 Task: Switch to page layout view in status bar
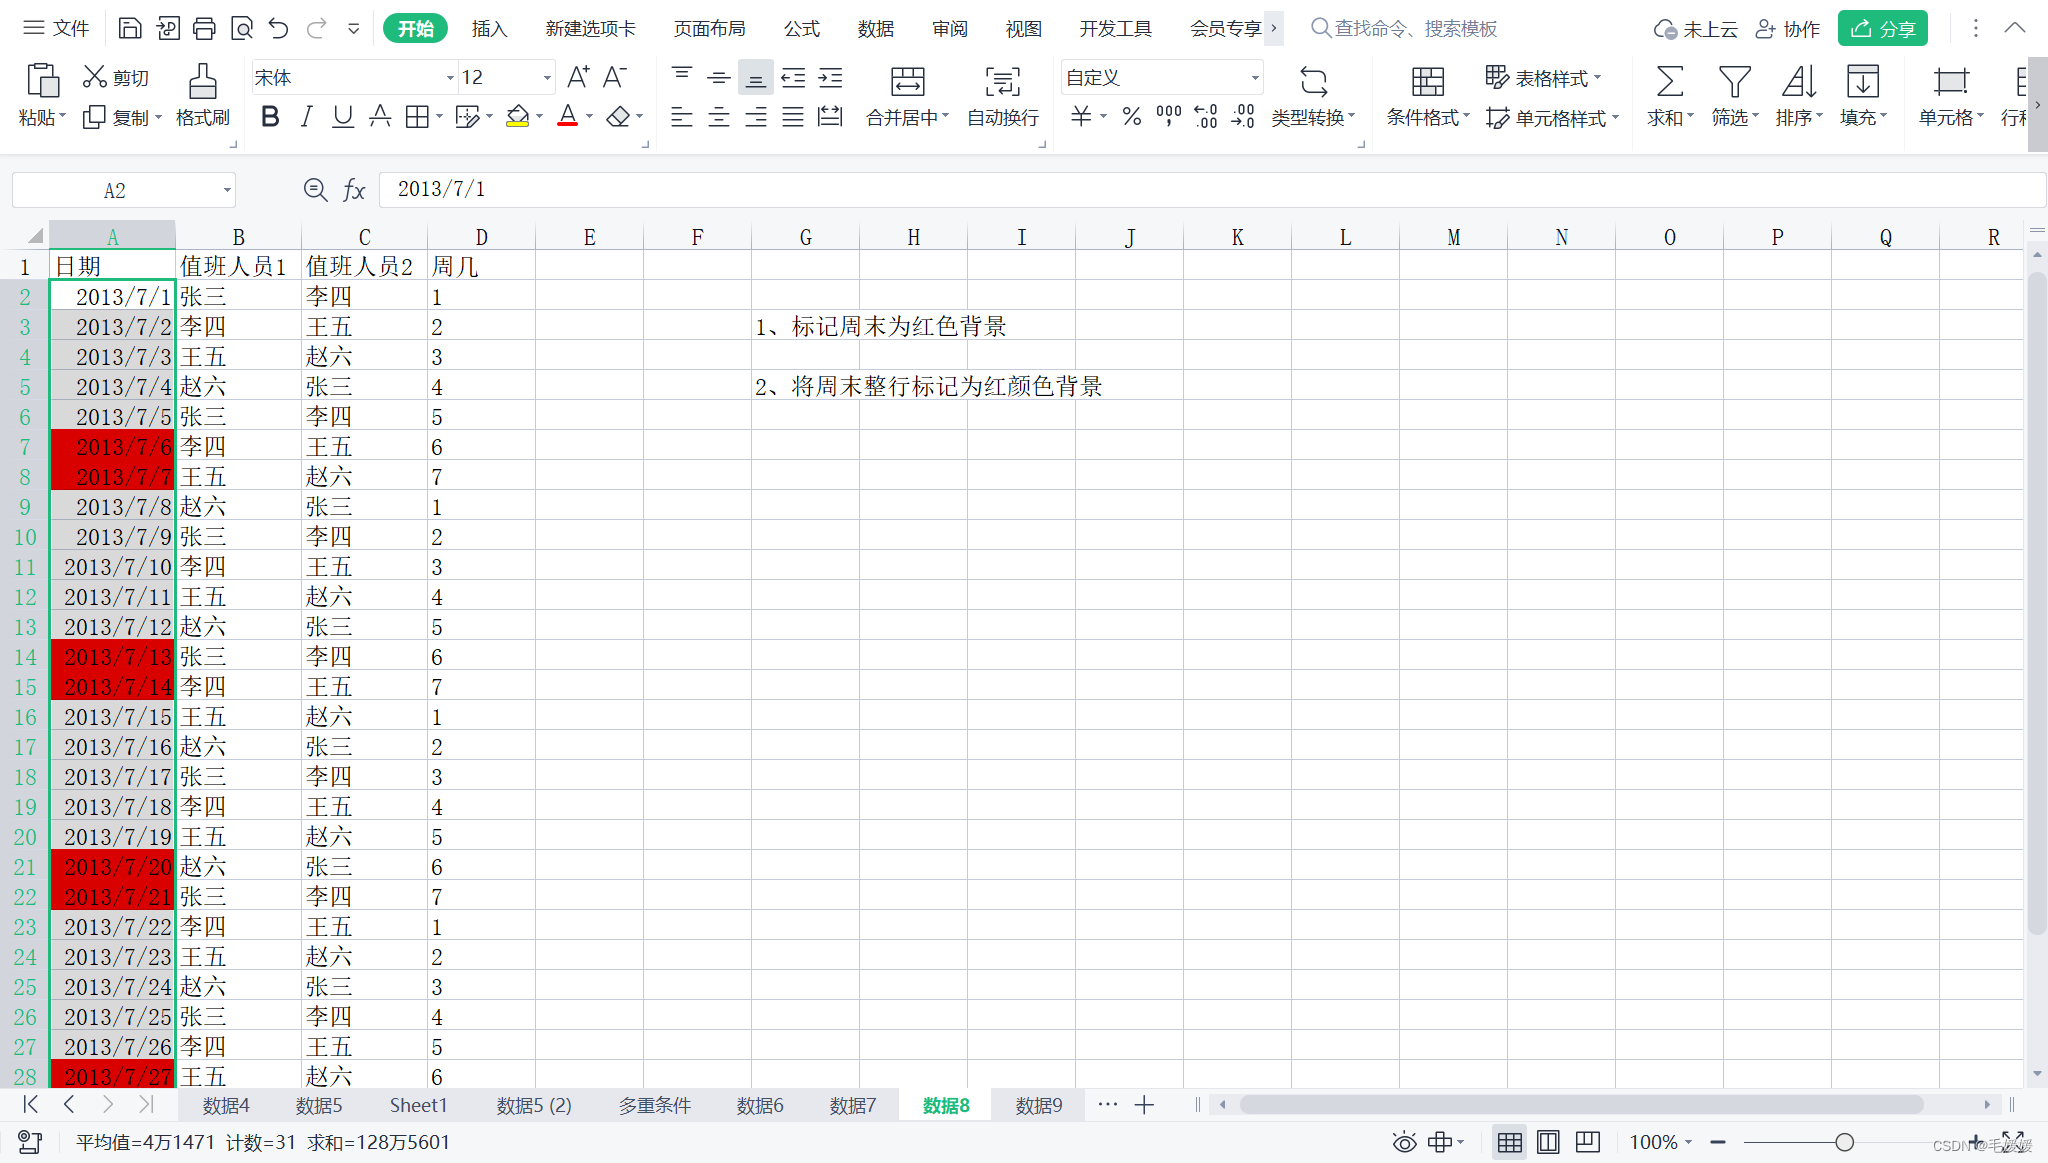[x=1548, y=1142]
